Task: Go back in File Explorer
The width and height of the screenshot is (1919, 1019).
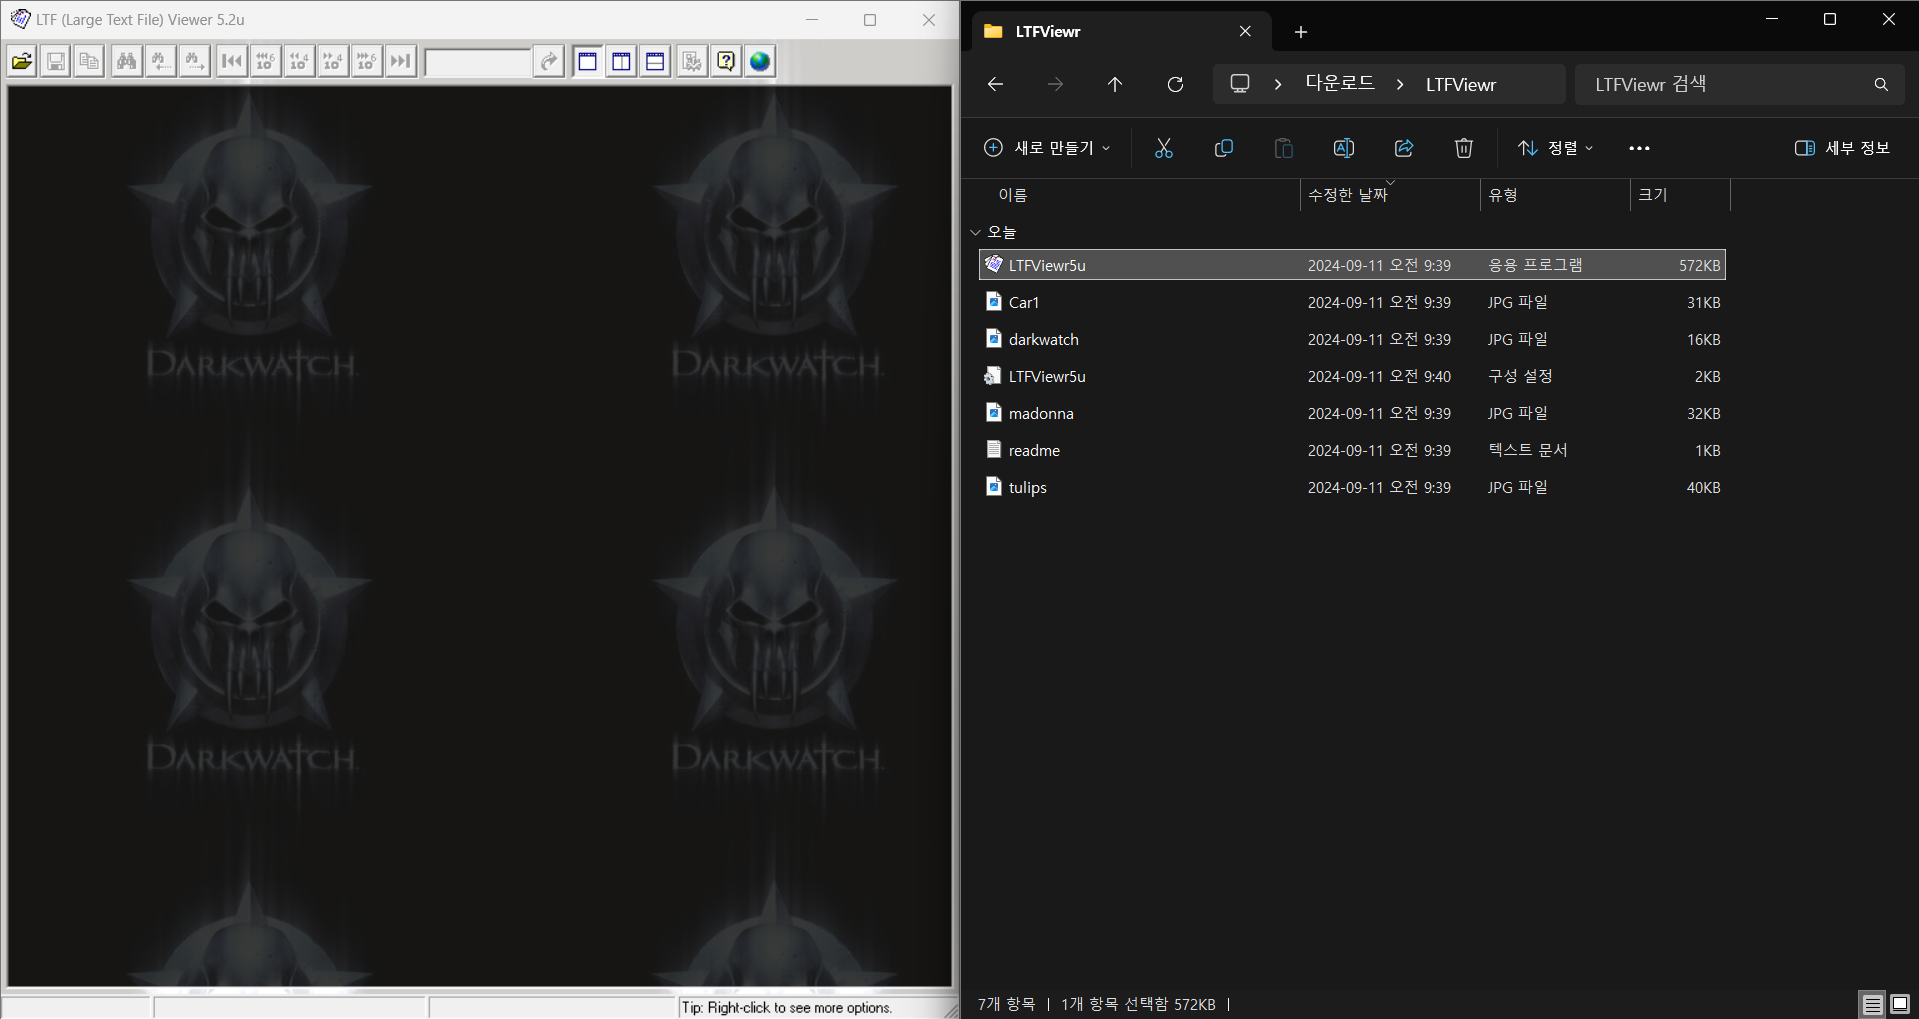Action: pyautogui.click(x=995, y=85)
